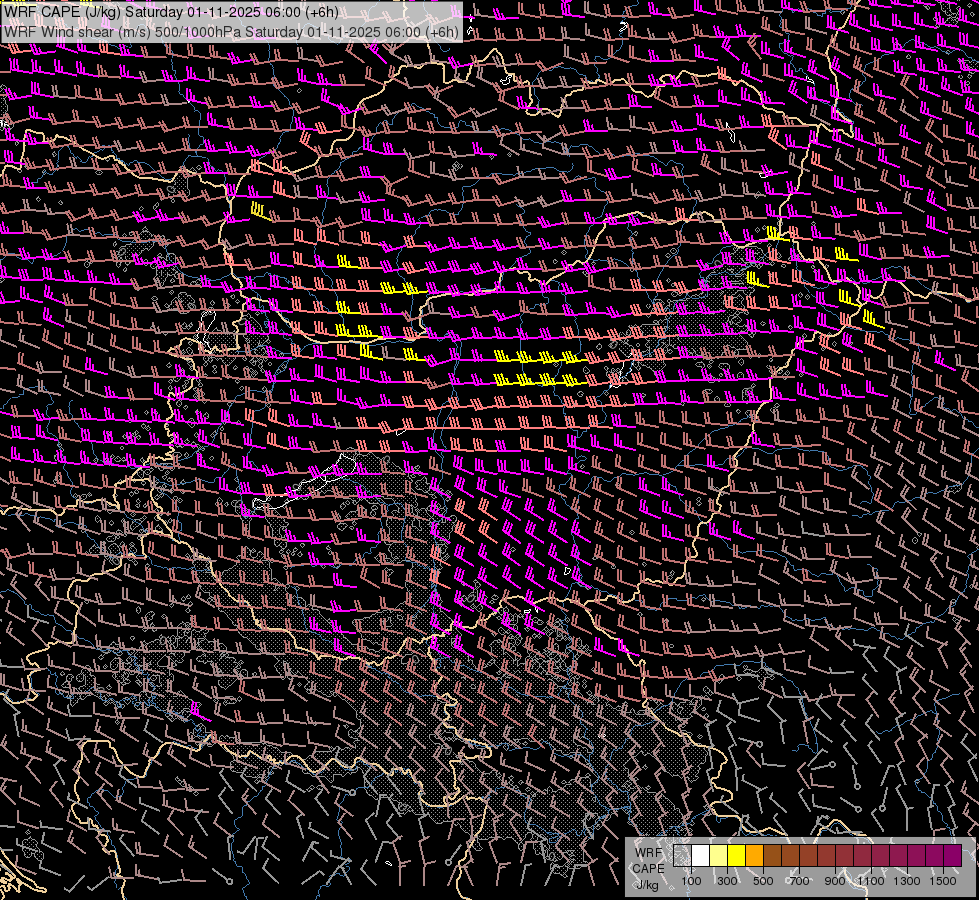979x900 pixels.
Task: Click the WRF Wind shear title line
Action: point(231,31)
